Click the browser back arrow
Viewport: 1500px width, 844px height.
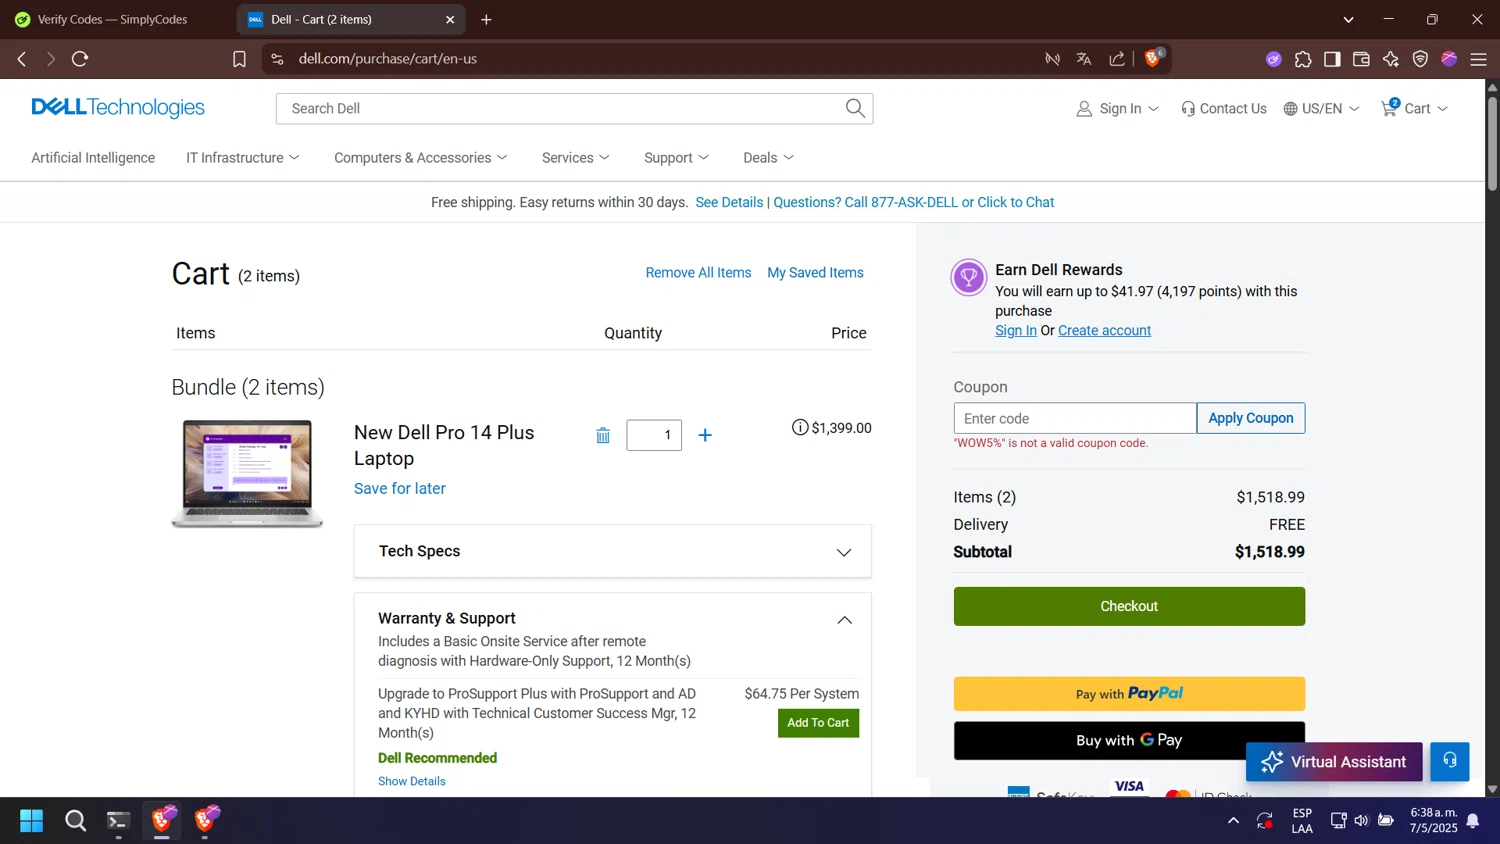[22, 59]
